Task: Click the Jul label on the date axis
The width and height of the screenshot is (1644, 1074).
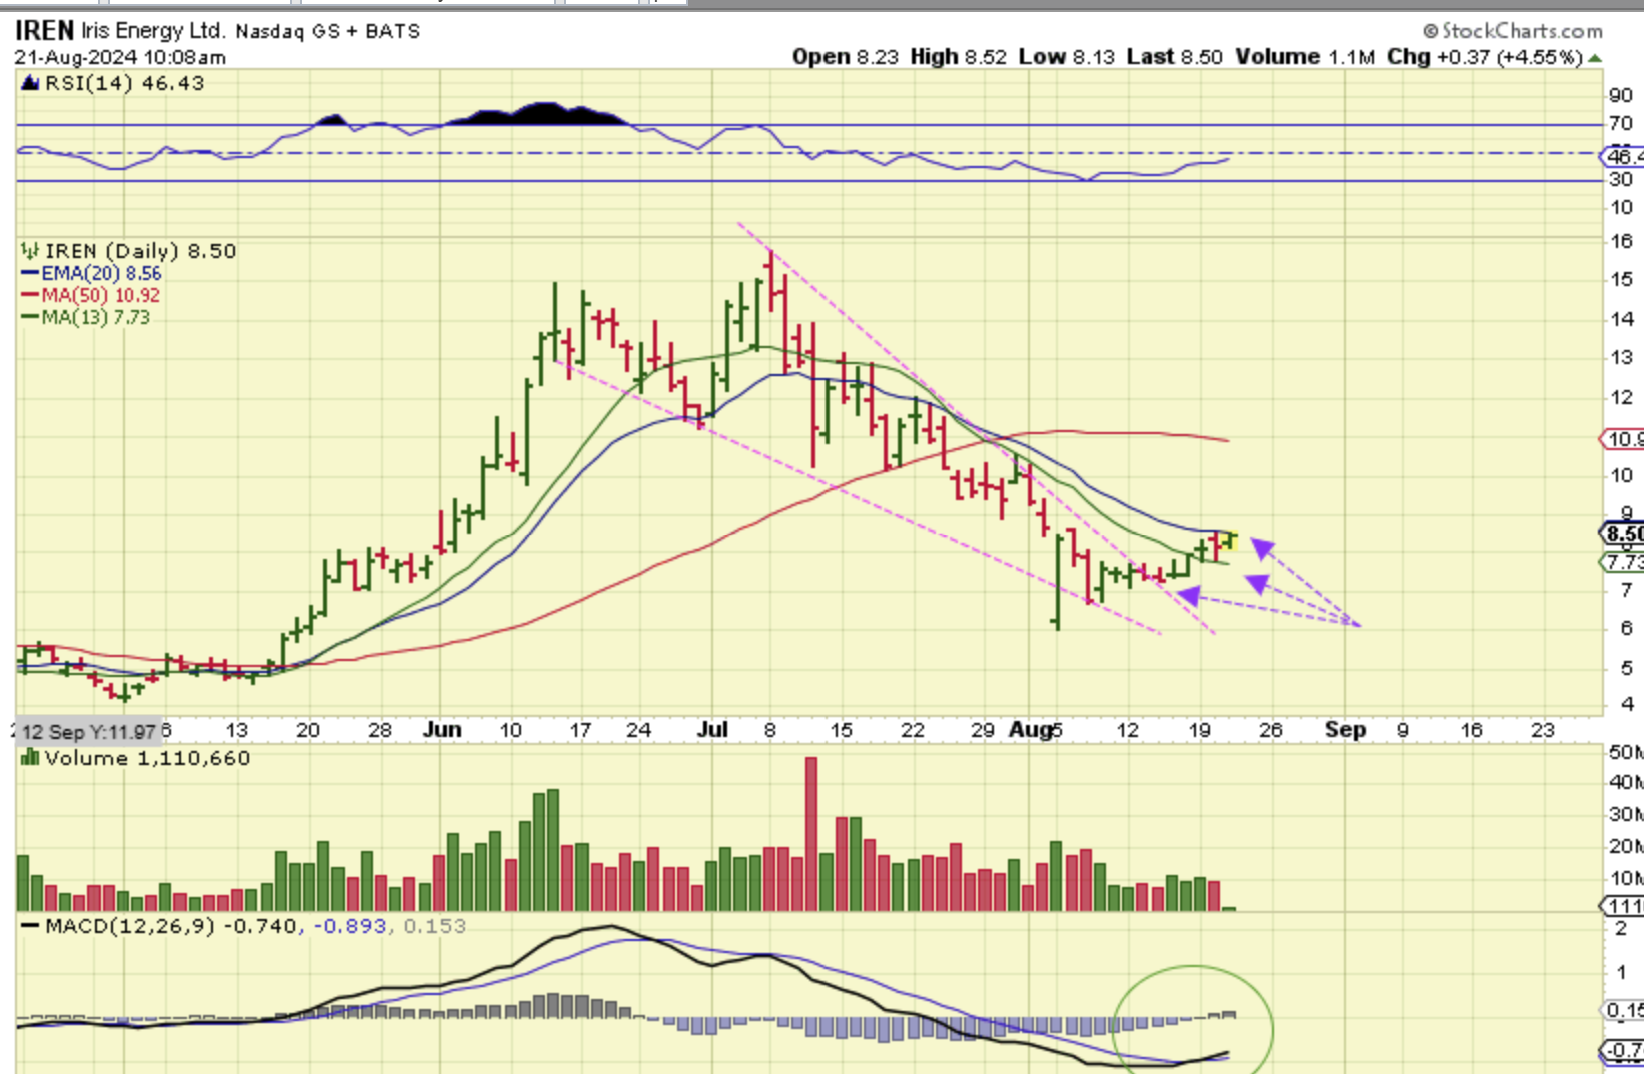Action: pos(712,730)
